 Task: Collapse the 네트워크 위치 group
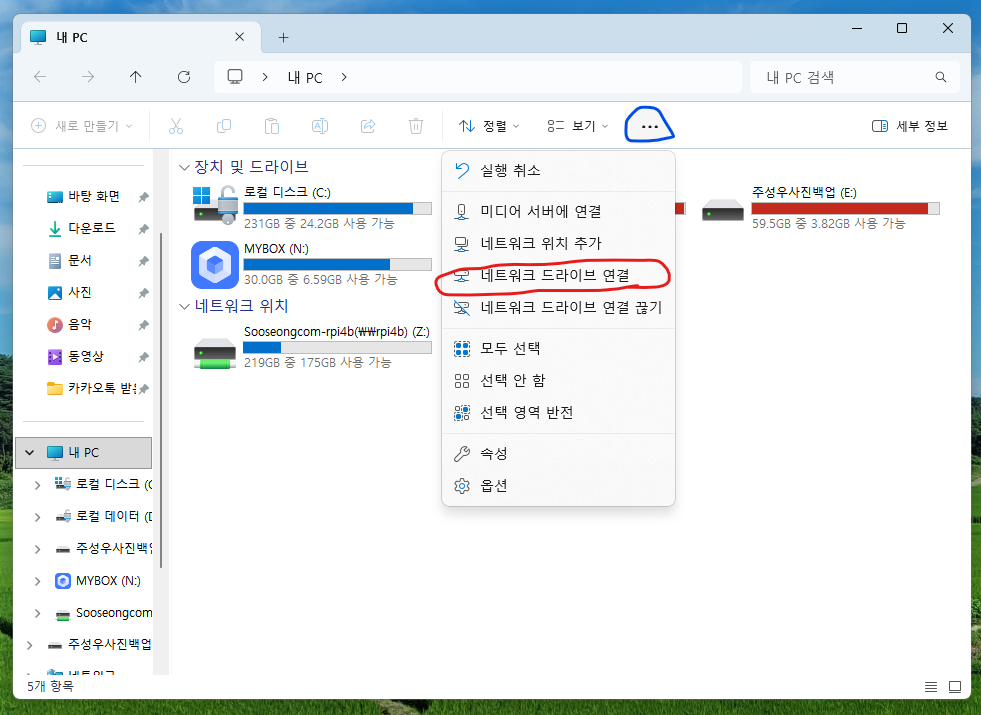pos(184,306)
